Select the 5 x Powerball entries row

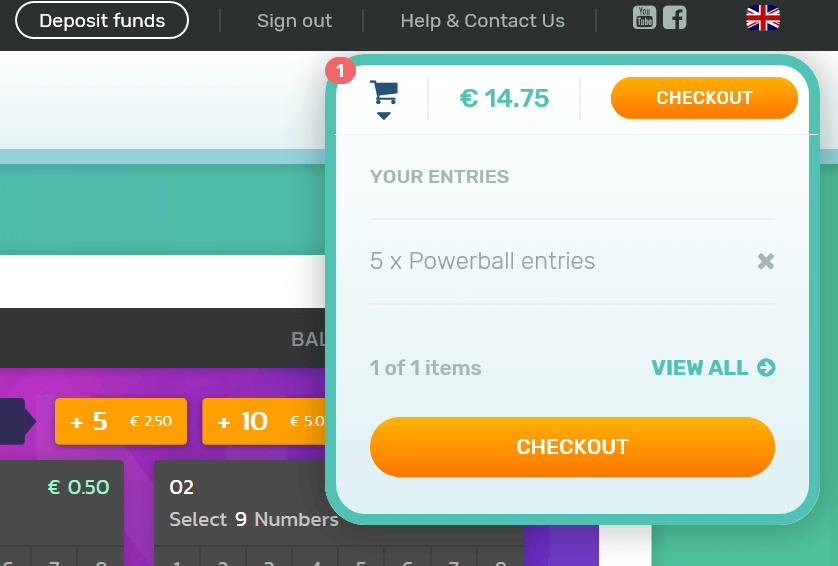(x=572, y=261)
